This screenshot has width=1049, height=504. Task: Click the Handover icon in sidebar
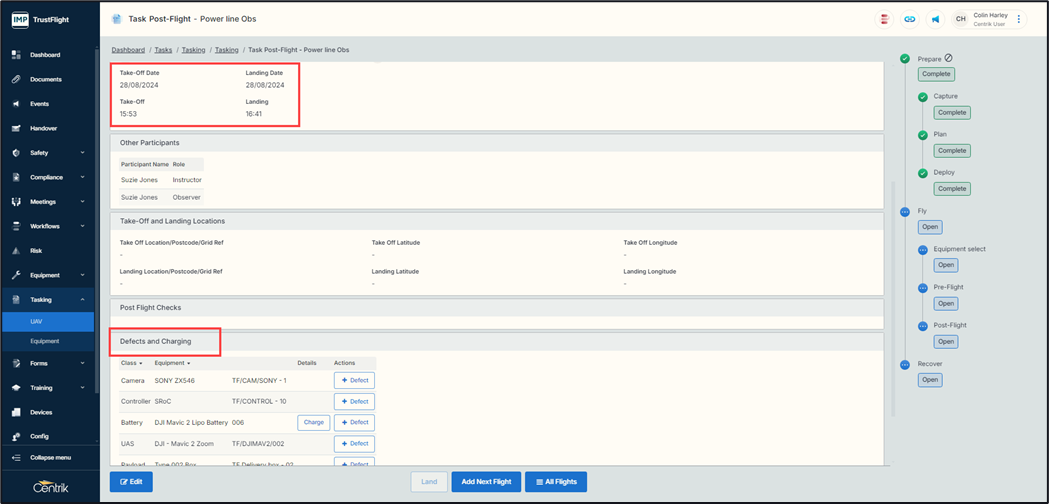[16, 129]
